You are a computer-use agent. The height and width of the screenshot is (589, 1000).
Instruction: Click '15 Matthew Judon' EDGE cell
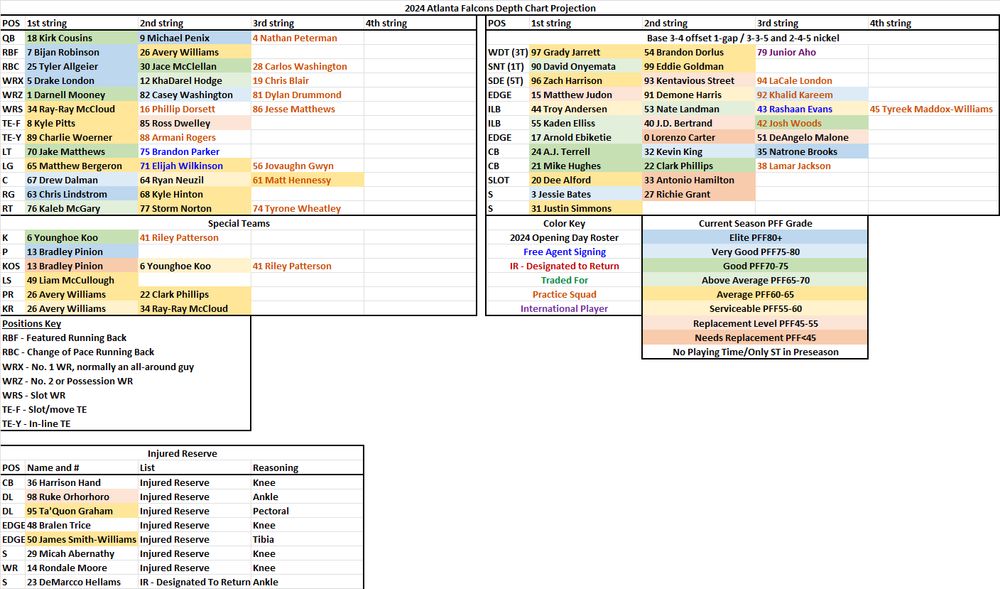585,95
